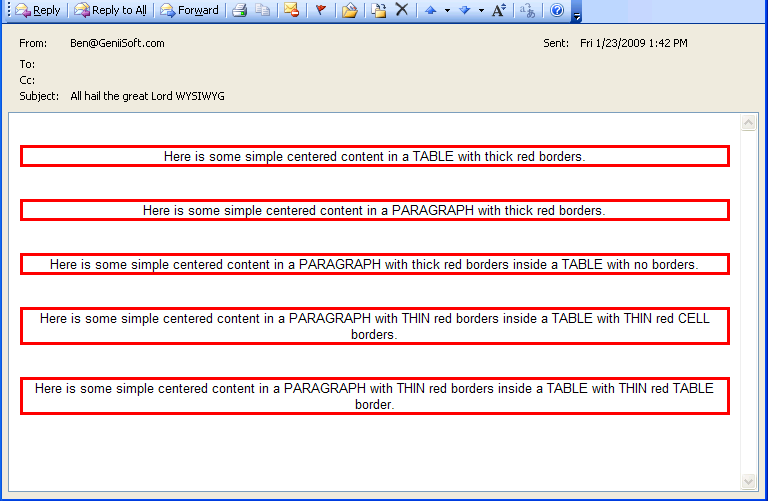This screenshot has height=501, width=768.
Task: Open the Move to Folder icon
Action: [349, 11]
